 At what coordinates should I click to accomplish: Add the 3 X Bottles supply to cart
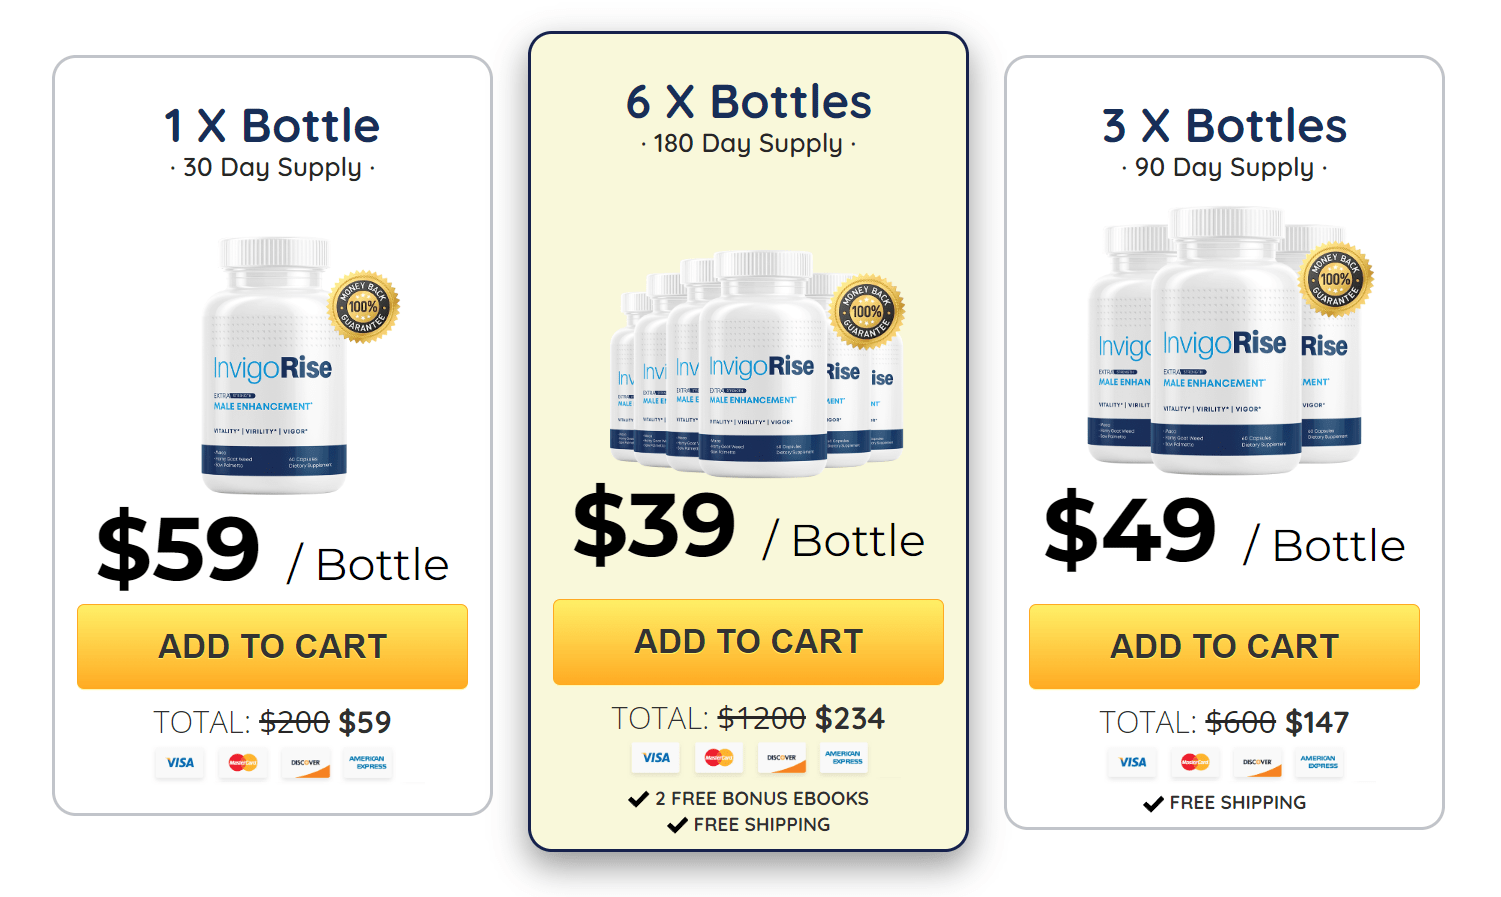pos(1224,646)
